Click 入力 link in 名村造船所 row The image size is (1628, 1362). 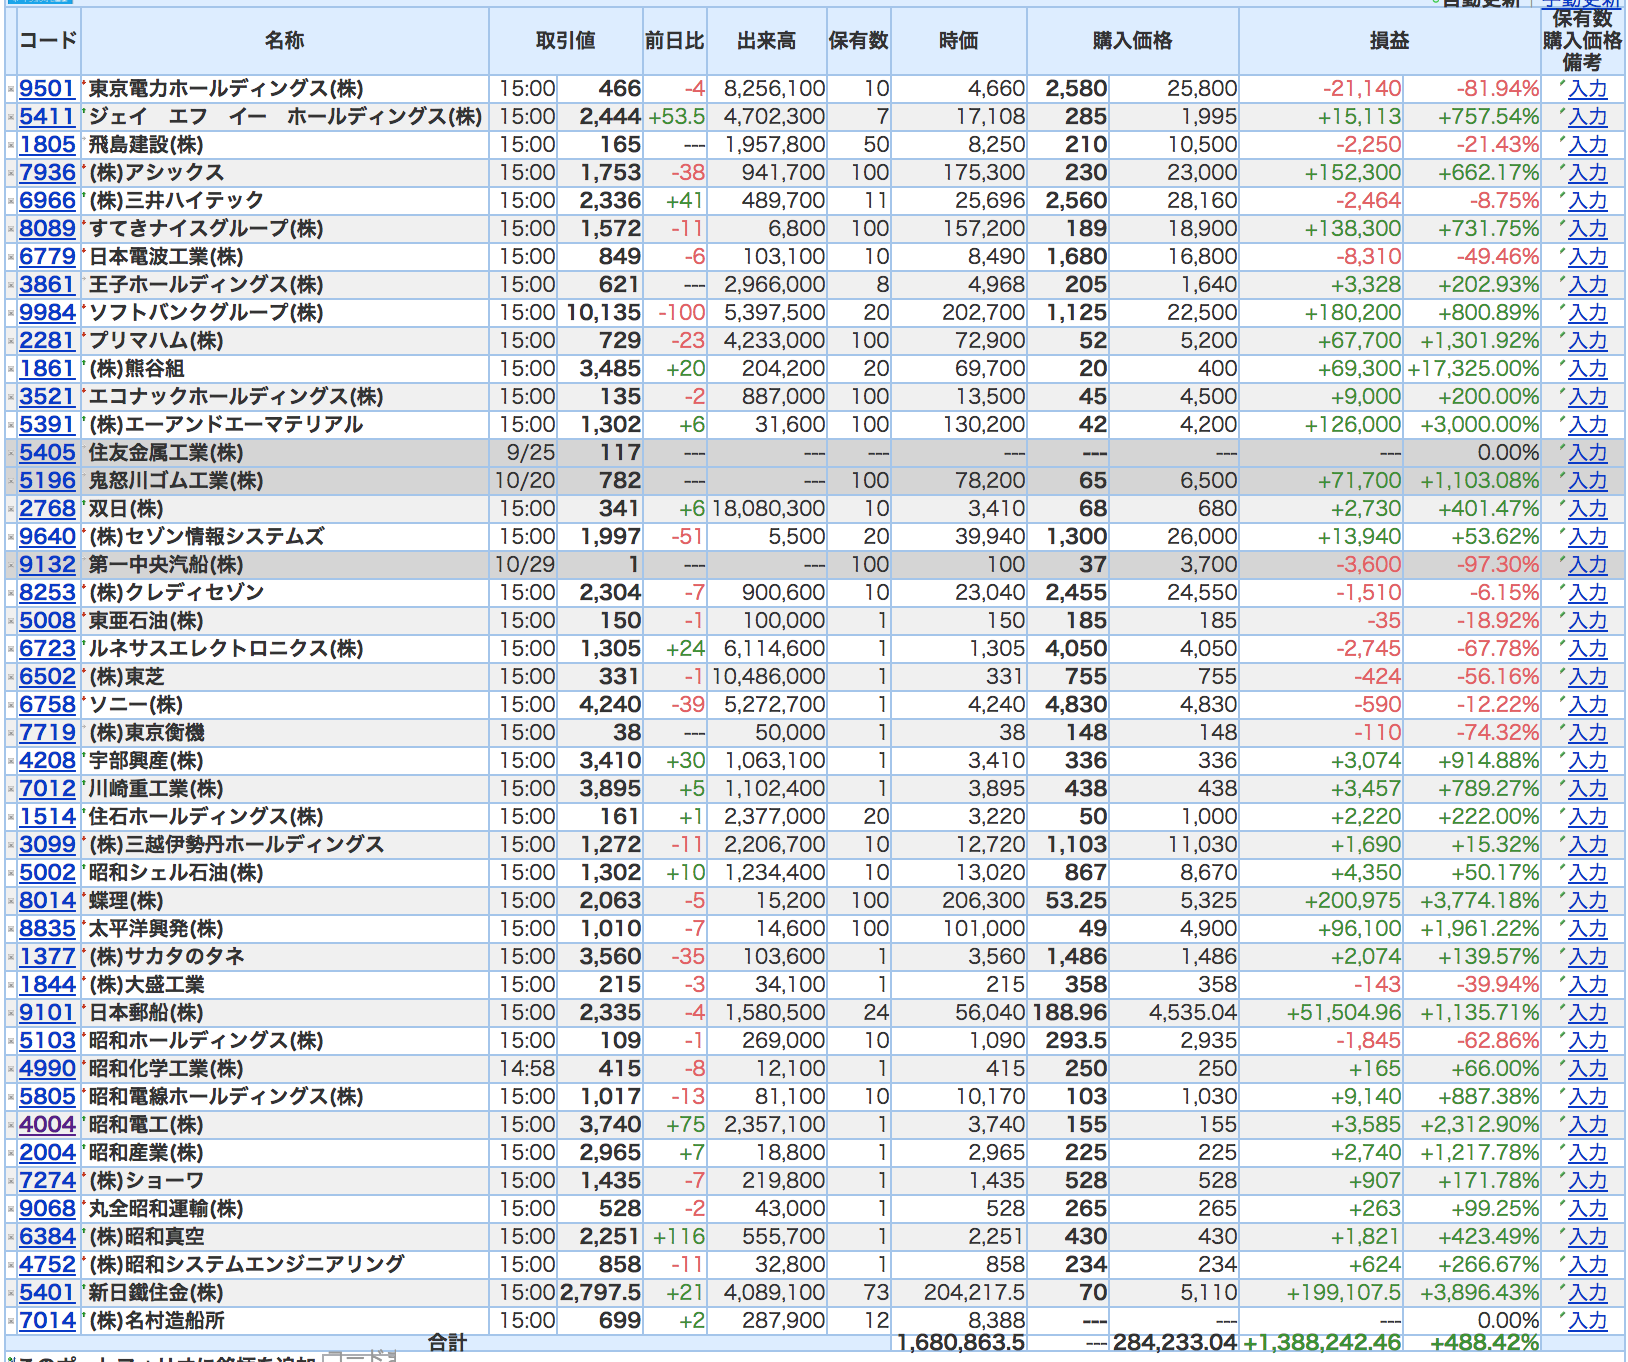point(1587,1321)
